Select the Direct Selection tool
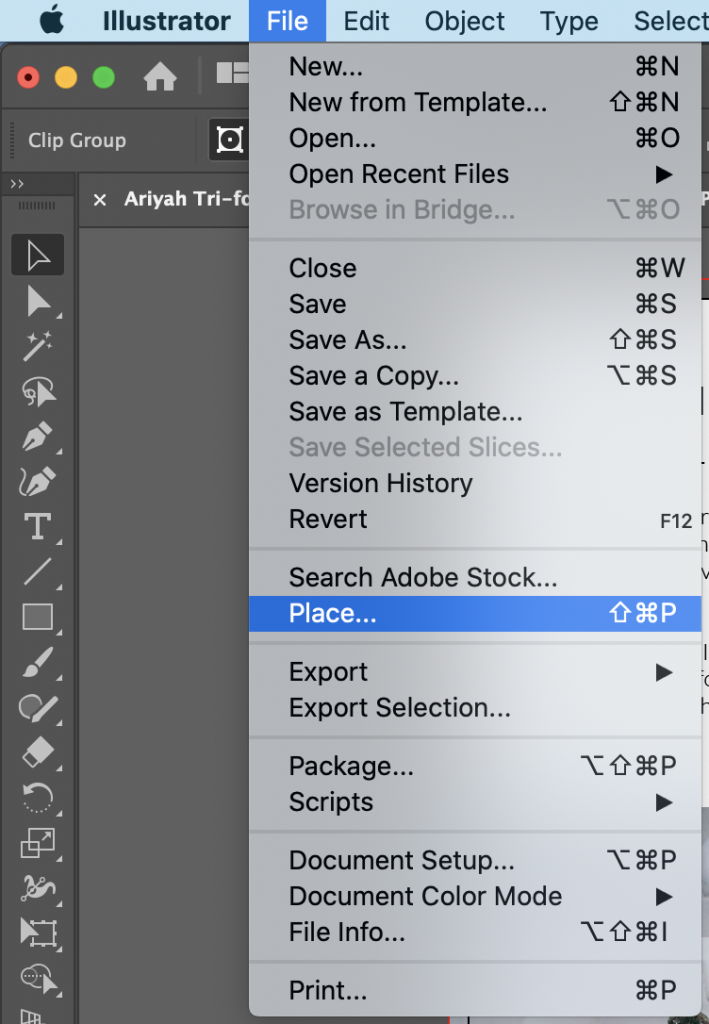This screenshot has width=709, height=1024. point(38,301)
